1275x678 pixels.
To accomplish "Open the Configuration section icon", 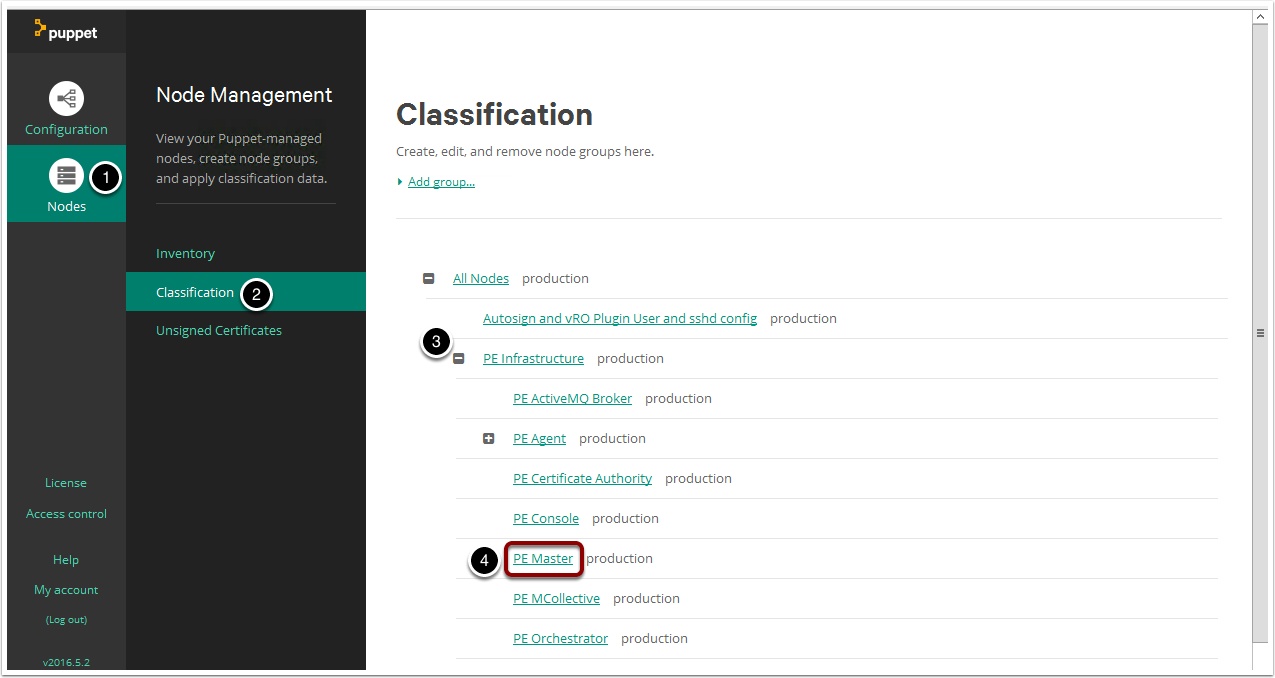I will 67,98.
